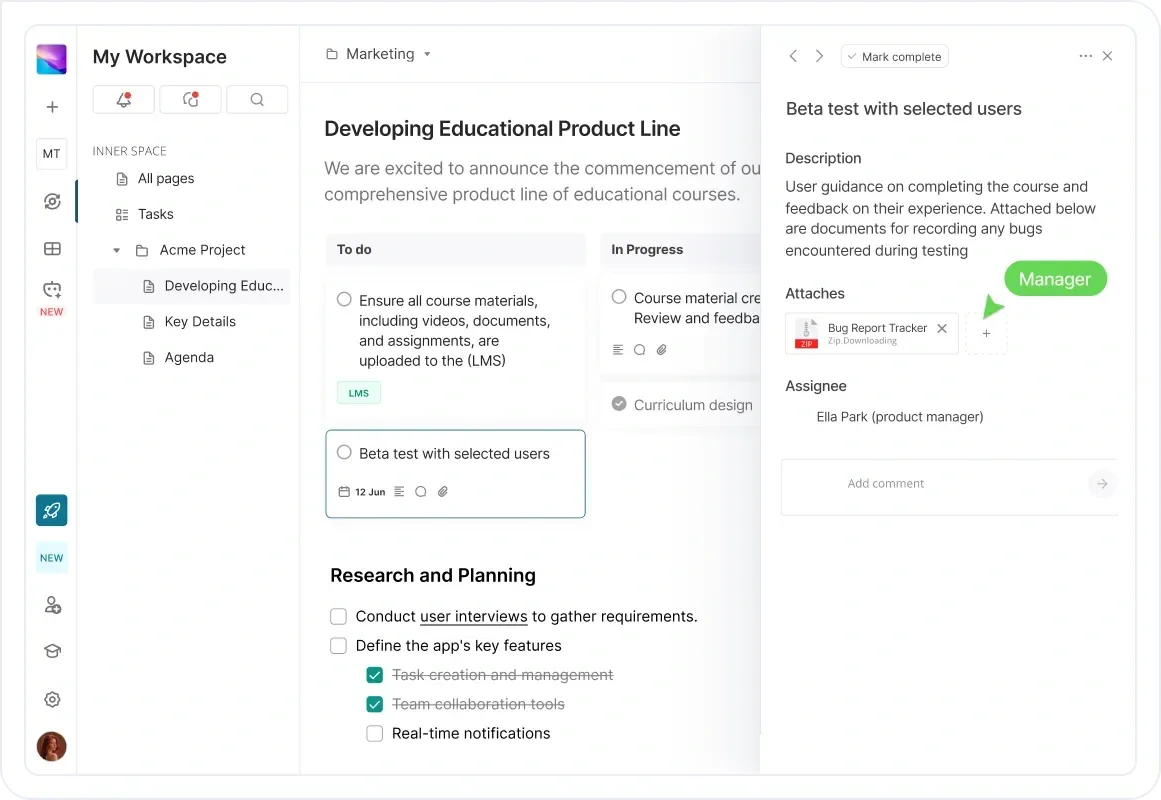Open notifications bell icon
1161x800 pixels.
click(x=124, y=99)
